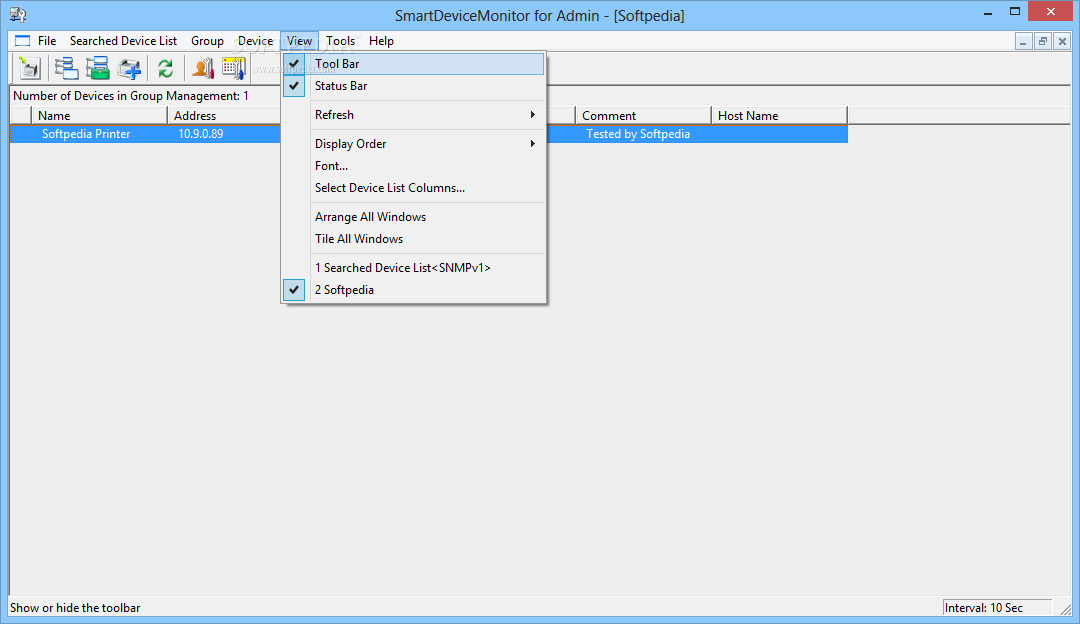Click the add printer icon with plus
The width and height of the screenshot is (1080, 624).
[x=129, y=68]
